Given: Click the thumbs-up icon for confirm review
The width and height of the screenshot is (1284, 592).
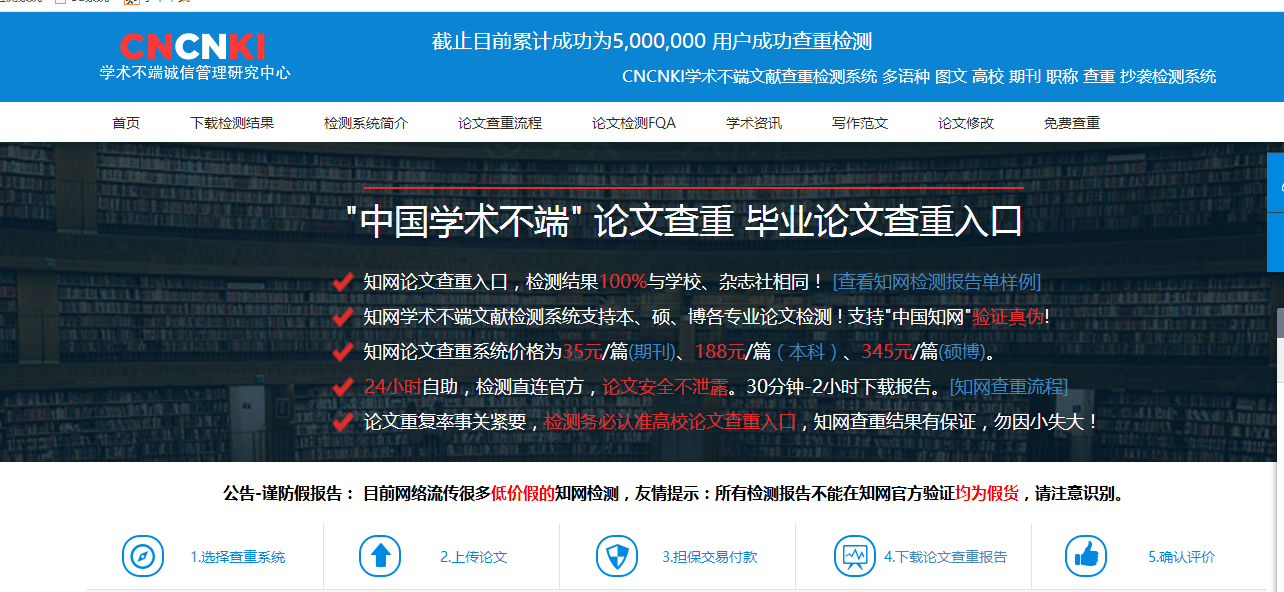Looking at the screenshot, I should pos(1085,556).
